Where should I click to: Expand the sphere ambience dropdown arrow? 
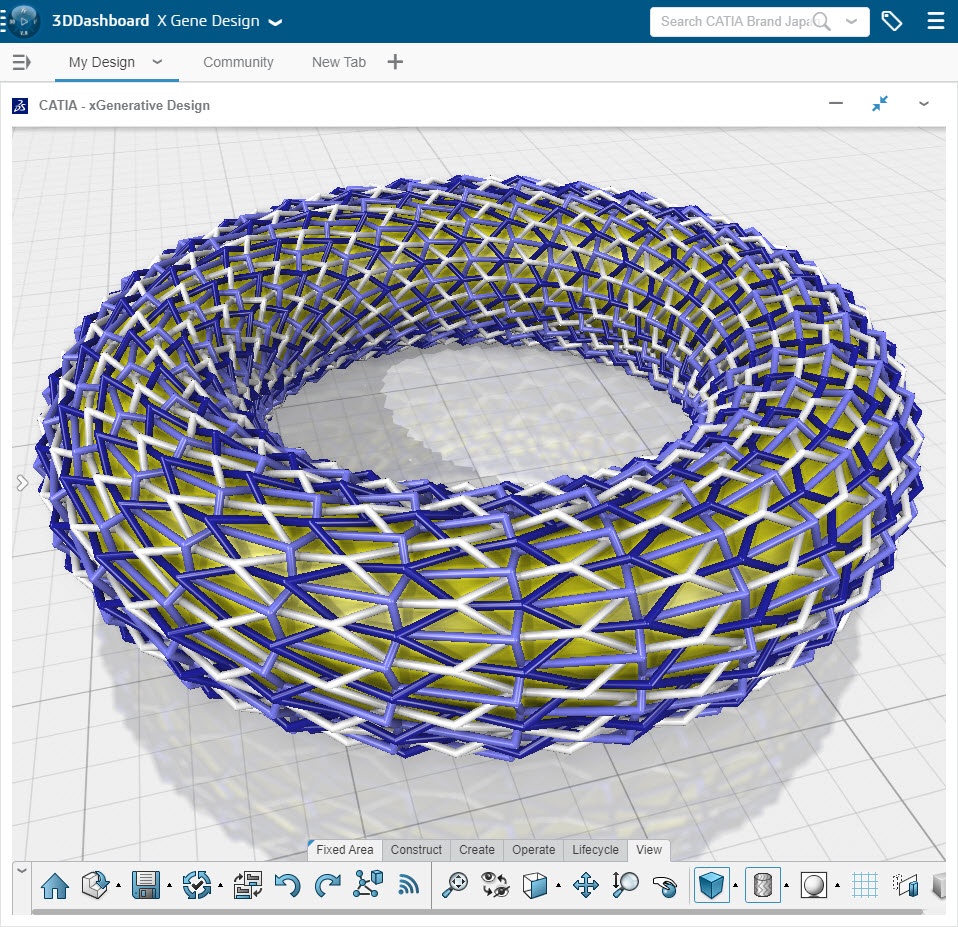tap(837, 885)
